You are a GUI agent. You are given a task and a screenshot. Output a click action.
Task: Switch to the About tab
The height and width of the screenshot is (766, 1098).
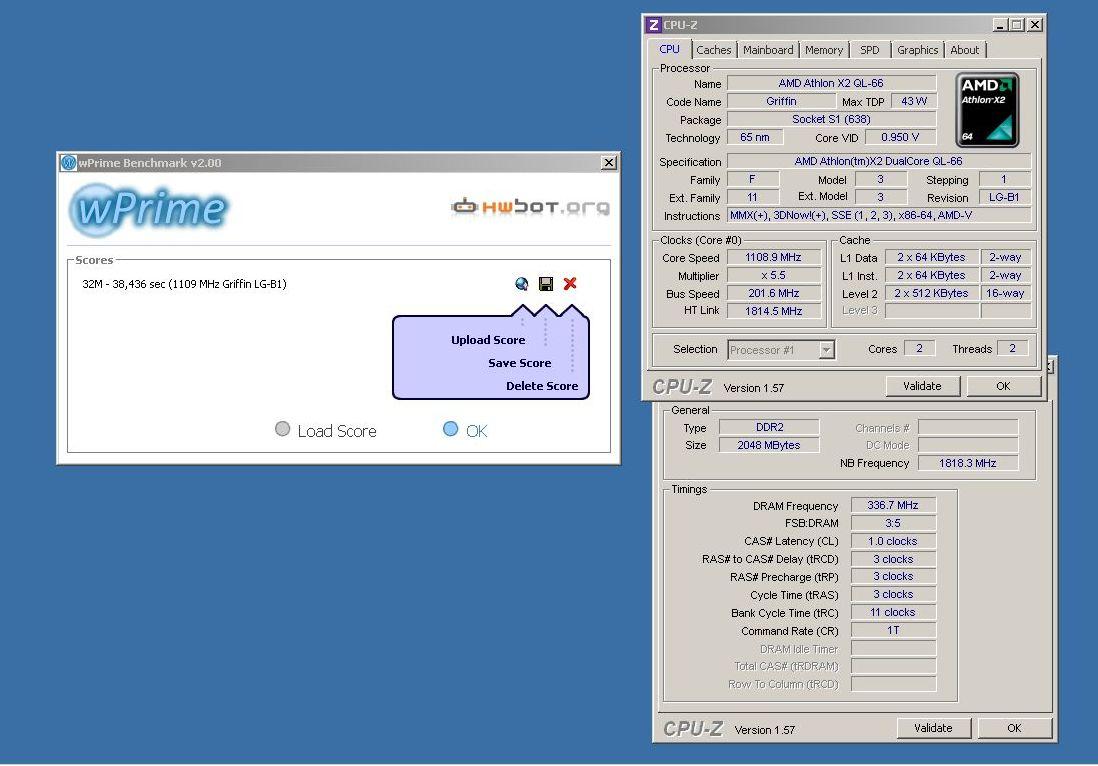coord(965,50)
